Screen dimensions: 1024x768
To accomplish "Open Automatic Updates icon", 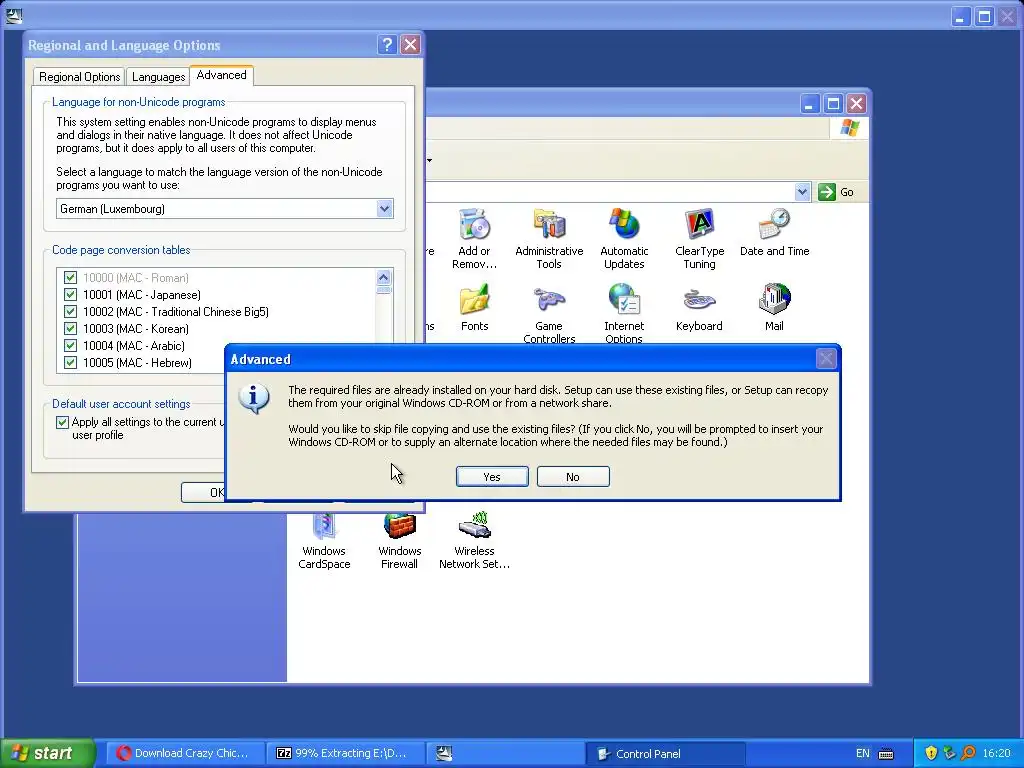I will coord(624,238).
